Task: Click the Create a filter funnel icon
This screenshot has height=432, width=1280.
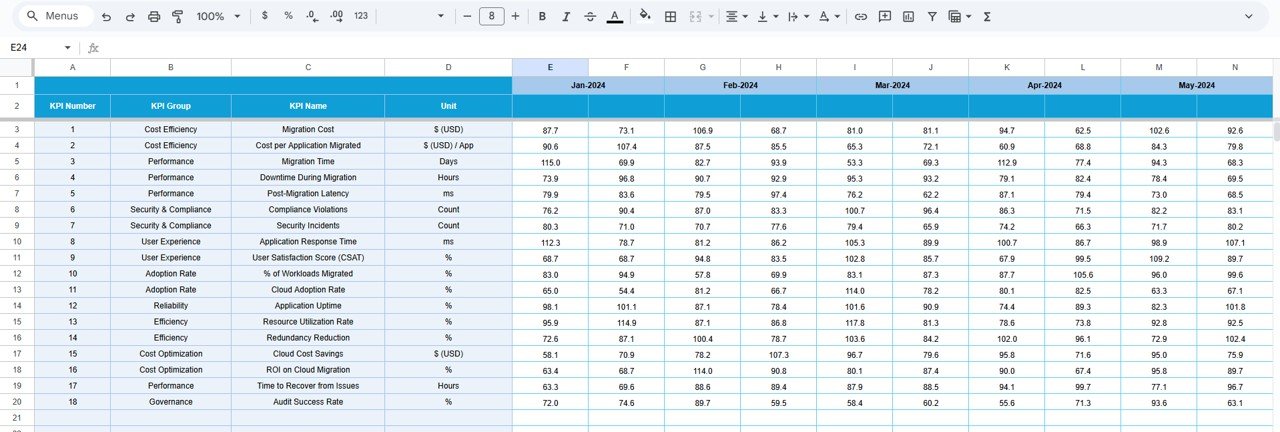Action: pyautogui.click(x=932, y=17)
